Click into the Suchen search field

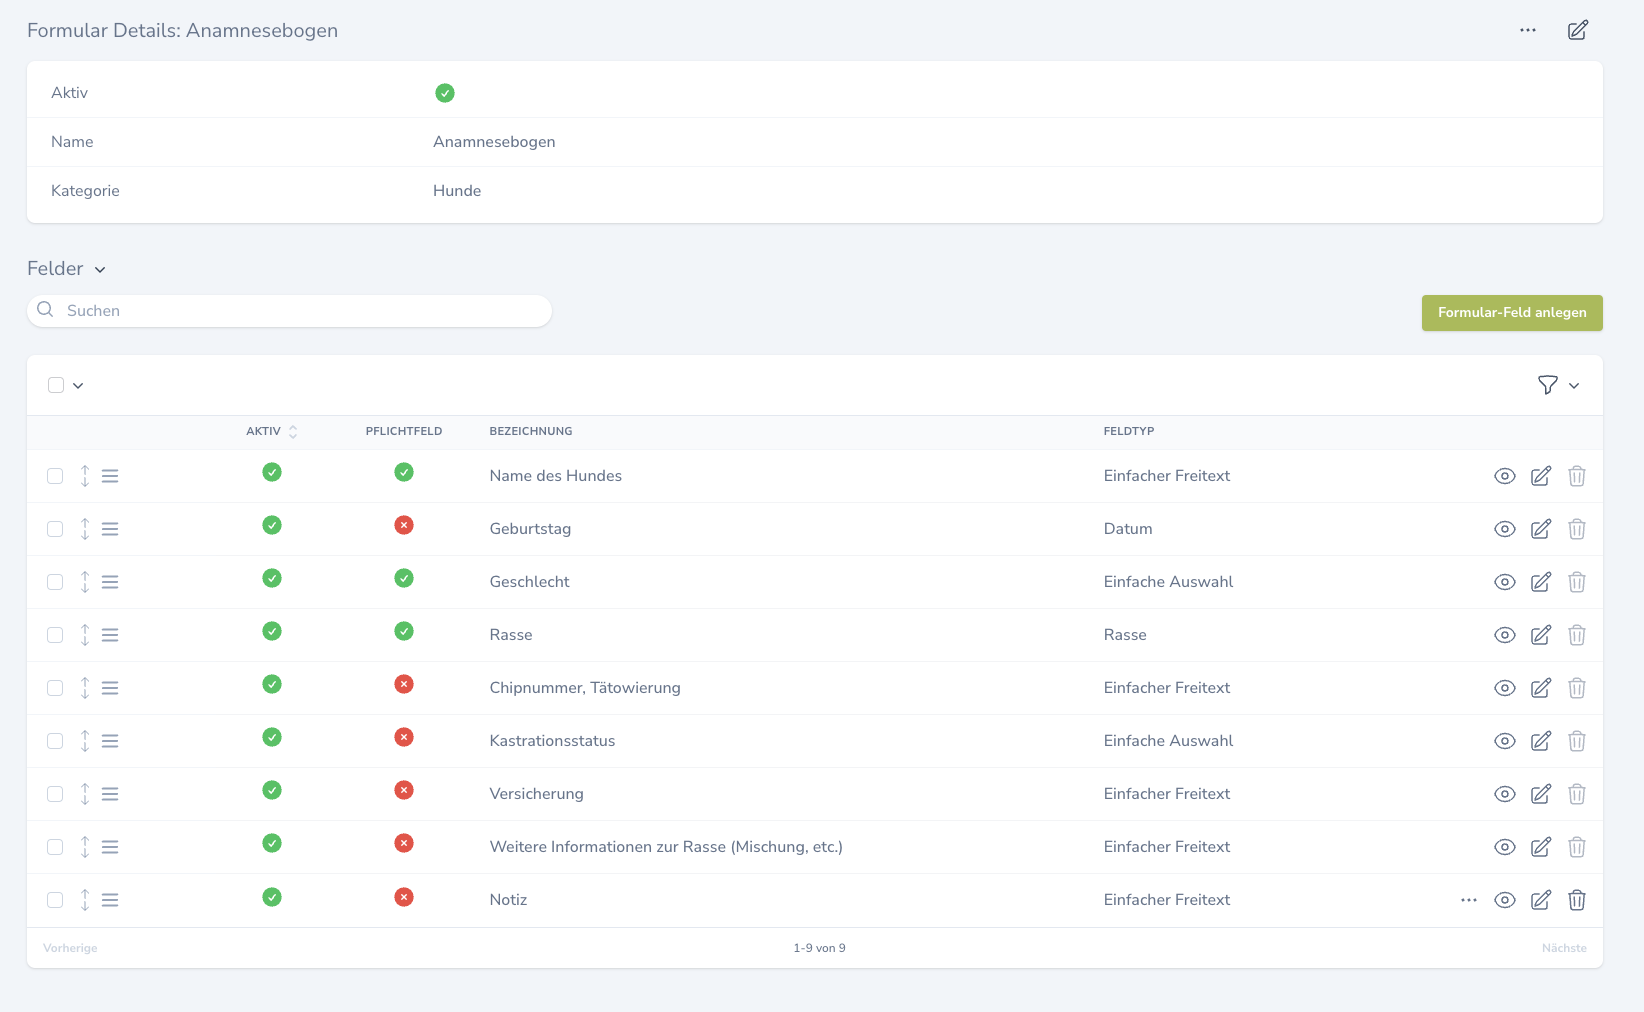290,311
